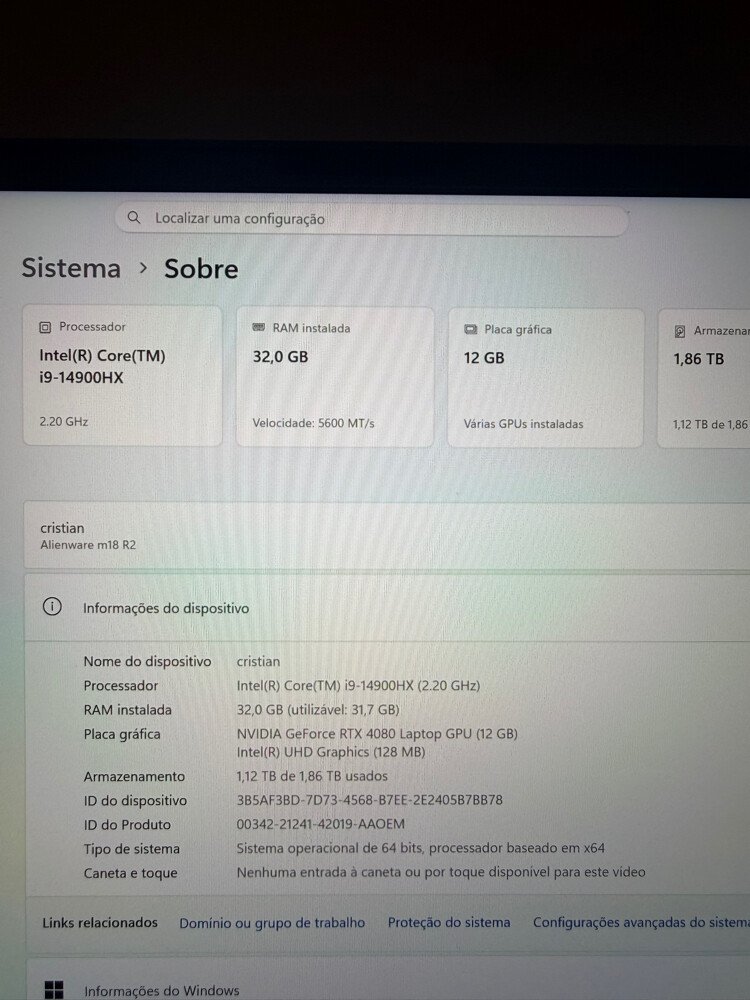This screenshot has width=750, height=1000.
Task: Click the RAM instalada memory icon
Action: 258,328
